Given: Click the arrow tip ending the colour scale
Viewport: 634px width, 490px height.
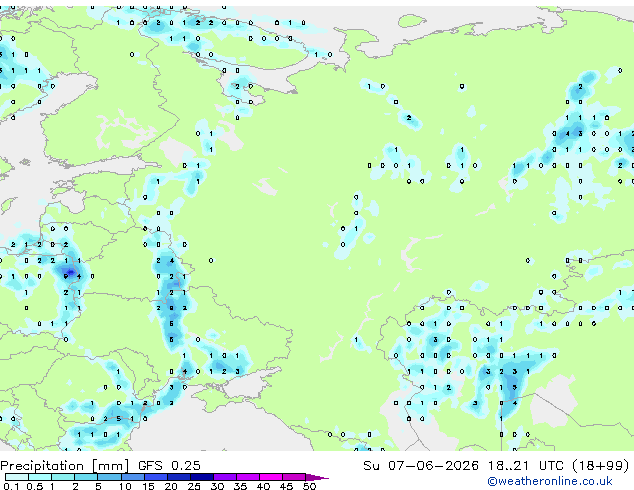Looking at the screenshot, I should point(317,477).
